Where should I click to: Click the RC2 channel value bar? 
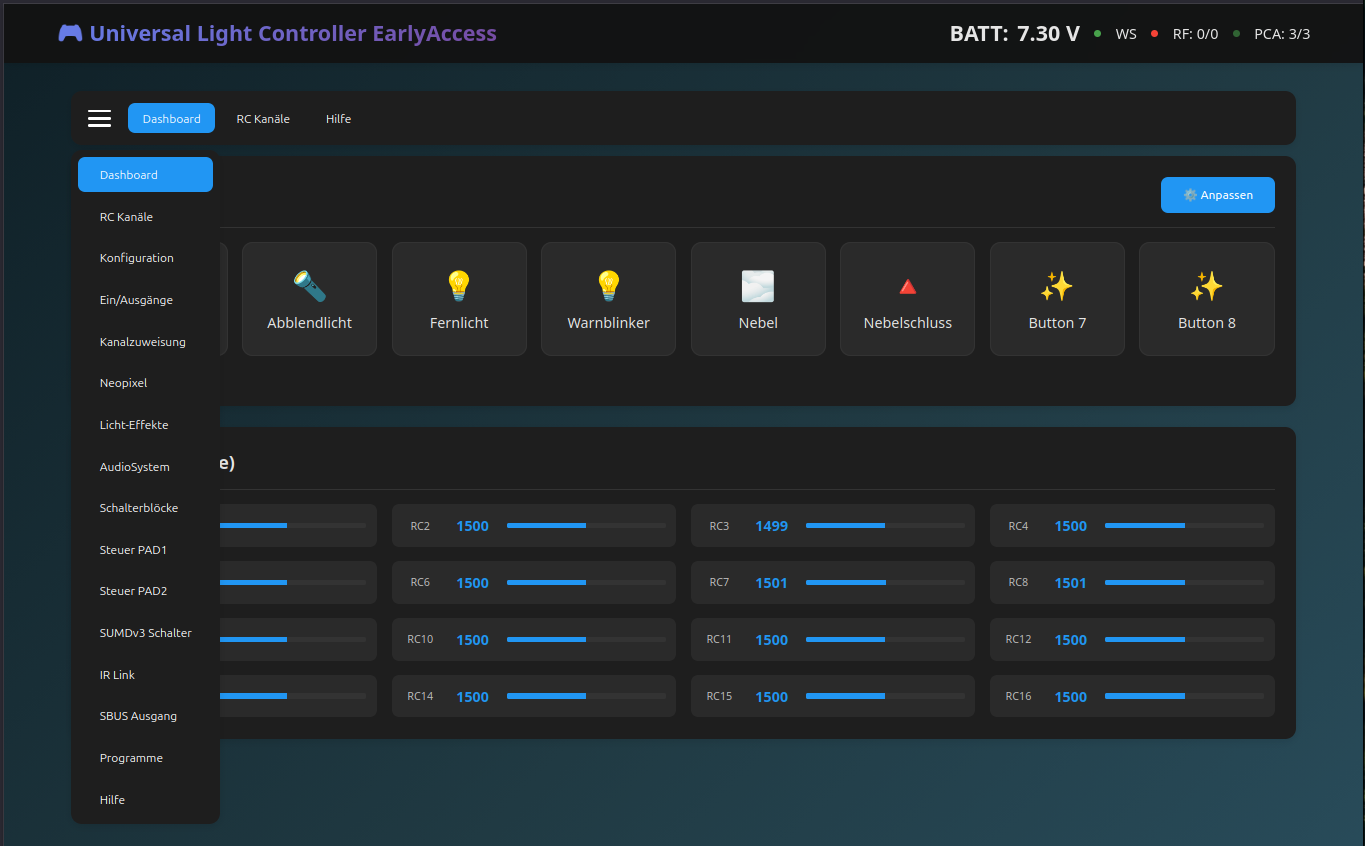[x=585, y=525]
